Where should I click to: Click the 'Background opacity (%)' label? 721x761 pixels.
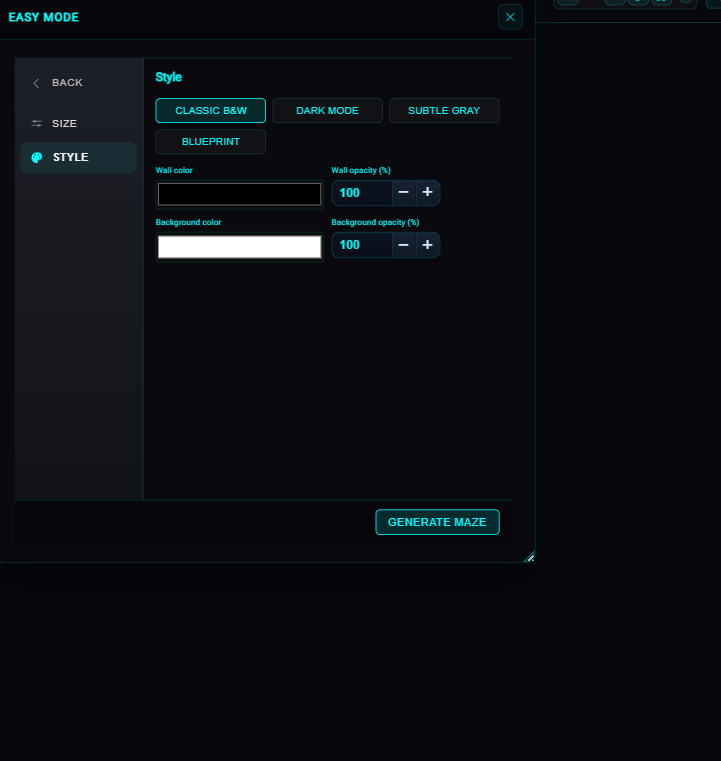[x=375, y=222]
